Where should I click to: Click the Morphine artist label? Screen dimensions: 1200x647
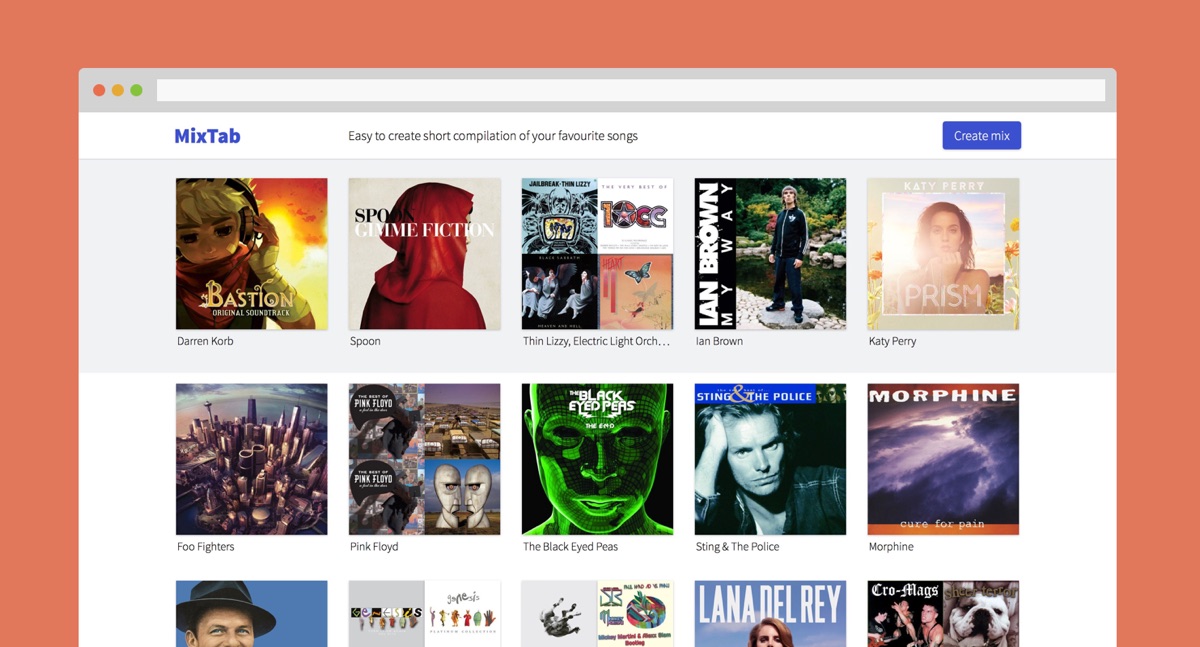[x=891, y=547]
